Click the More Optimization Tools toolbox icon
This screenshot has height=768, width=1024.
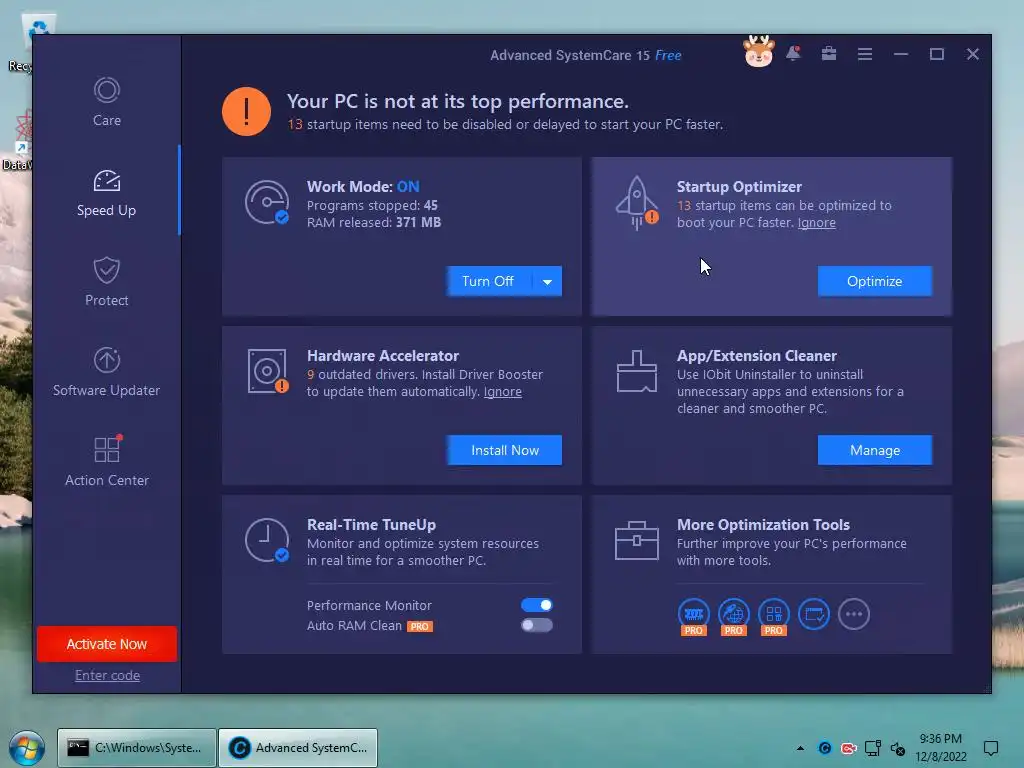coord(637,541)
